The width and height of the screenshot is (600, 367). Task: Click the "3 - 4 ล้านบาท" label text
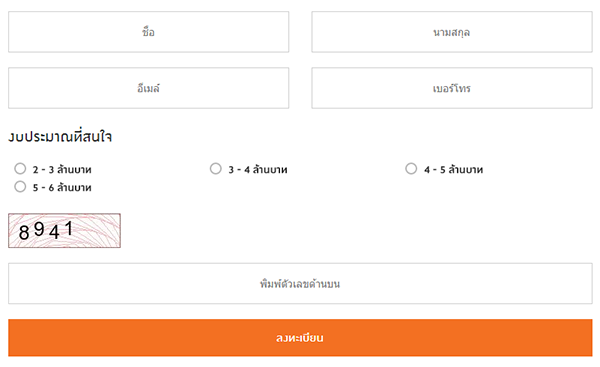pos(258,169)
